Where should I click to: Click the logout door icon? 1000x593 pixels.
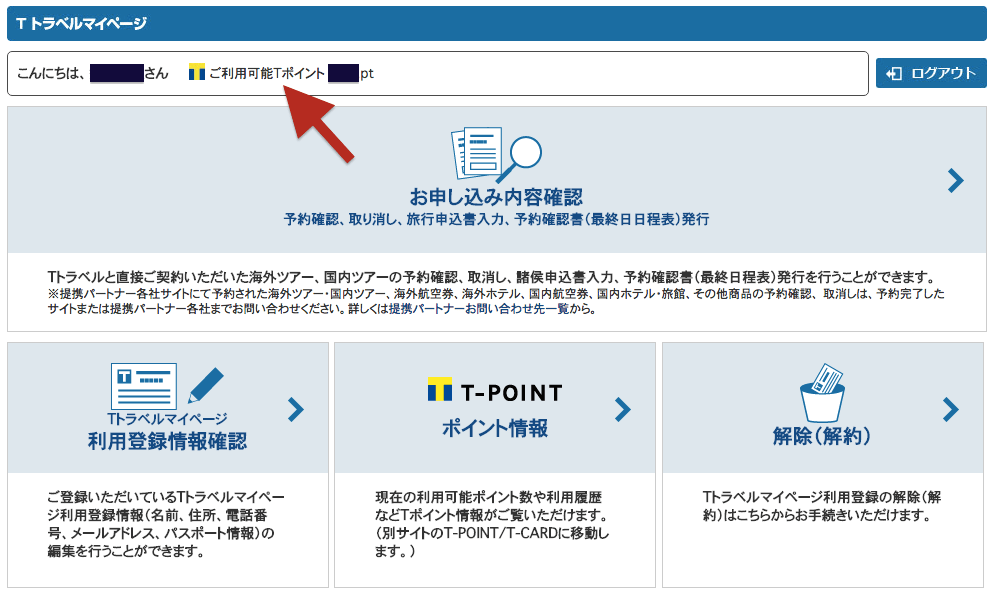click(893, 73)
